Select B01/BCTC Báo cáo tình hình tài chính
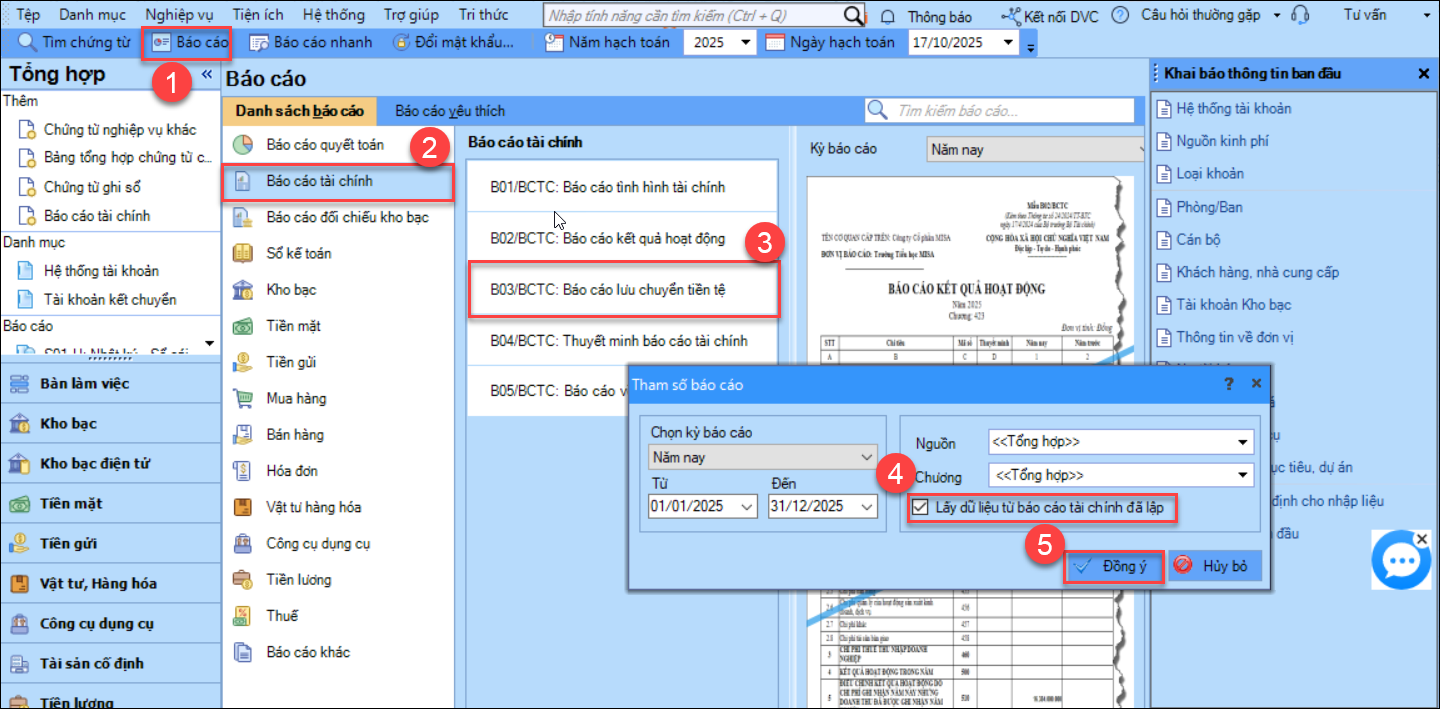The image size is (1440, 709). (621, 187)
